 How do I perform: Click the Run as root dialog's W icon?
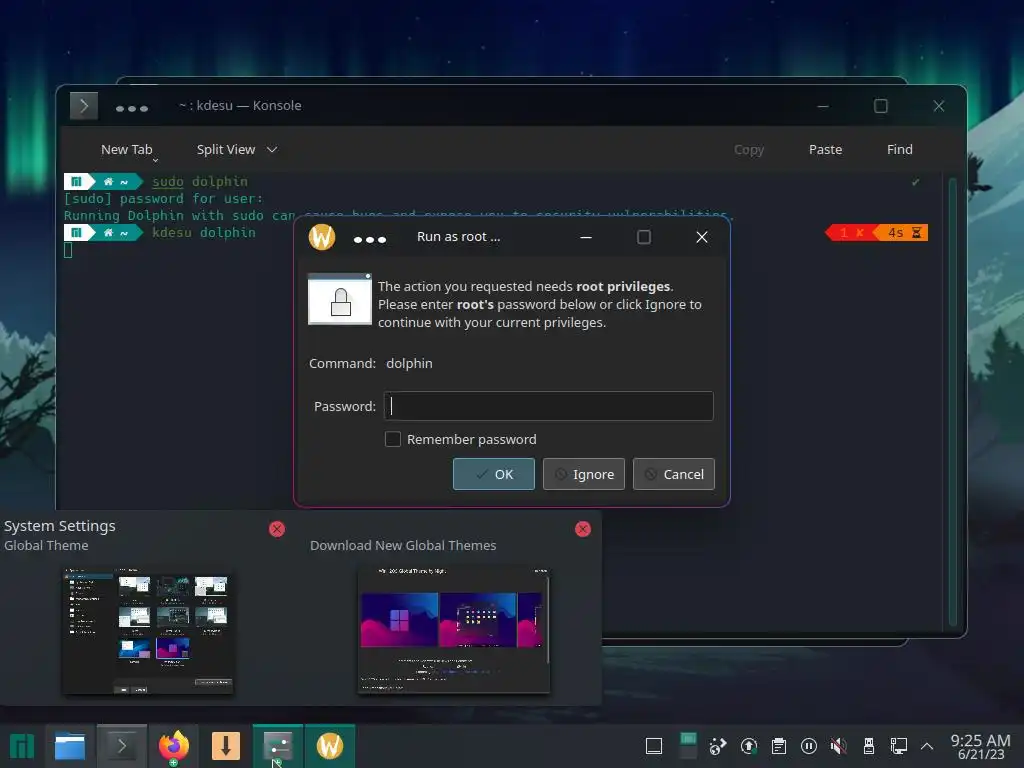(x=322, y=236)
